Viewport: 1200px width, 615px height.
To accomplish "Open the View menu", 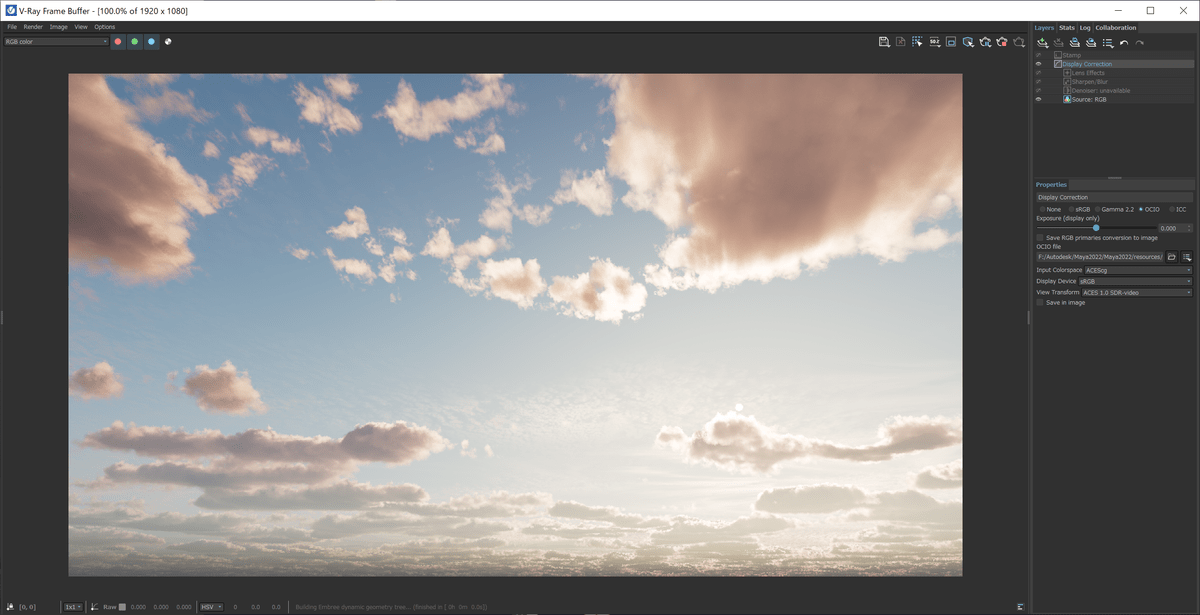I will click(x=81, y=27).
